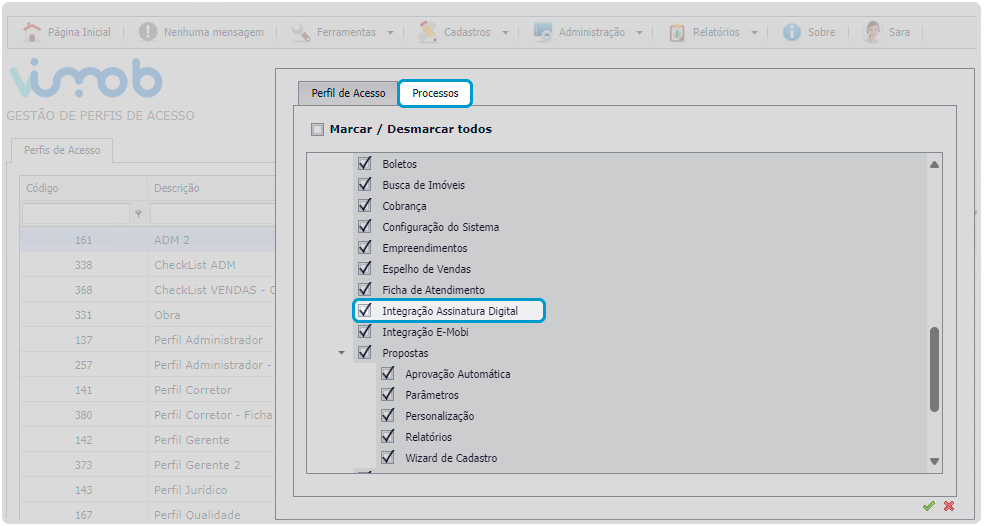Uncheck the Empreendimentos checkbox

tap(365, 247)
